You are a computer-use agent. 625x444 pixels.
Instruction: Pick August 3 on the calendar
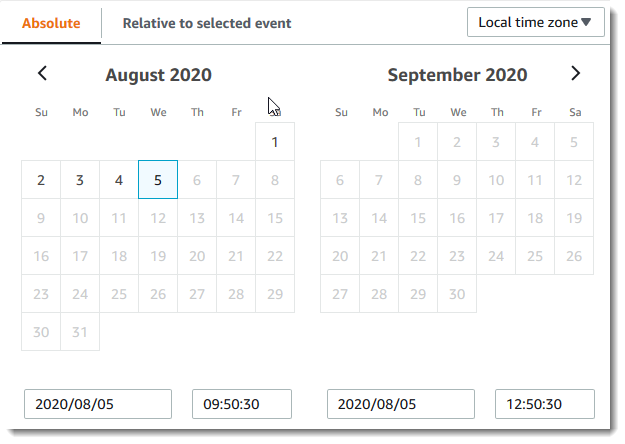(x=80, y=181)
